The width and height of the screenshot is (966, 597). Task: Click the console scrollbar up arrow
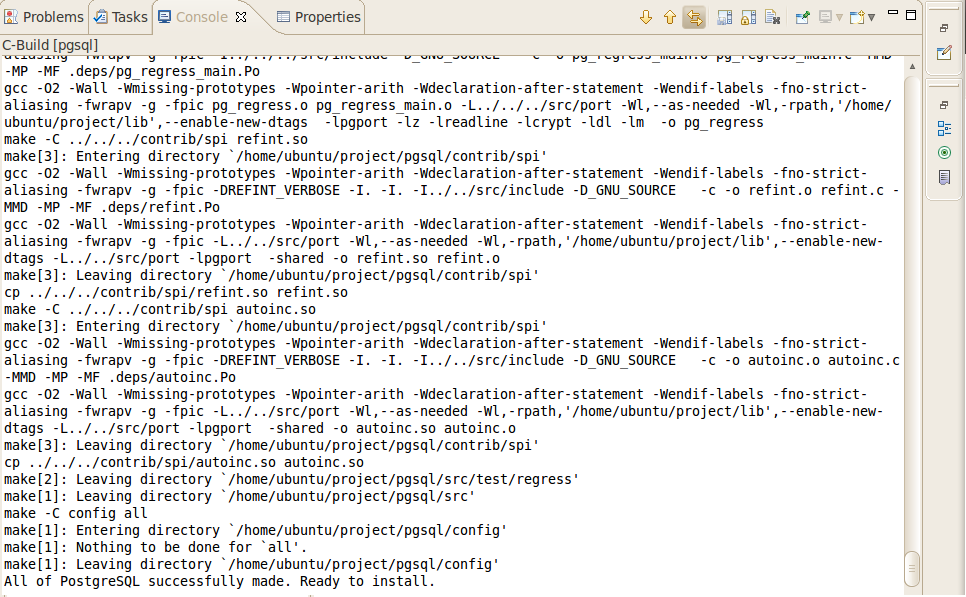point(912,66)
